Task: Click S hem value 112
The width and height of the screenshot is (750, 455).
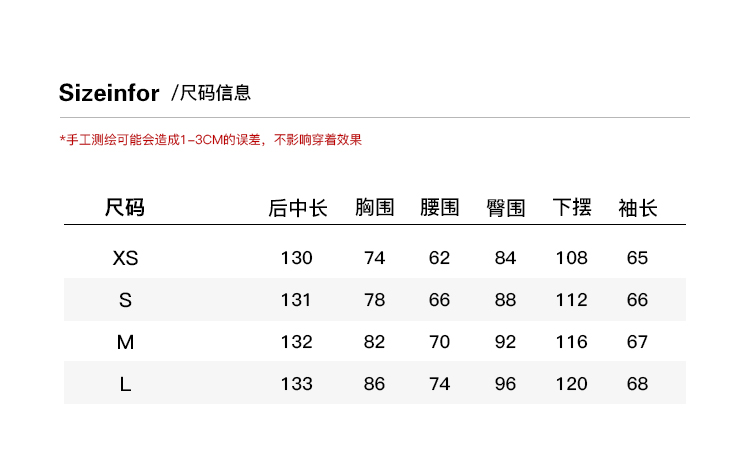Action: pos(572,300)
